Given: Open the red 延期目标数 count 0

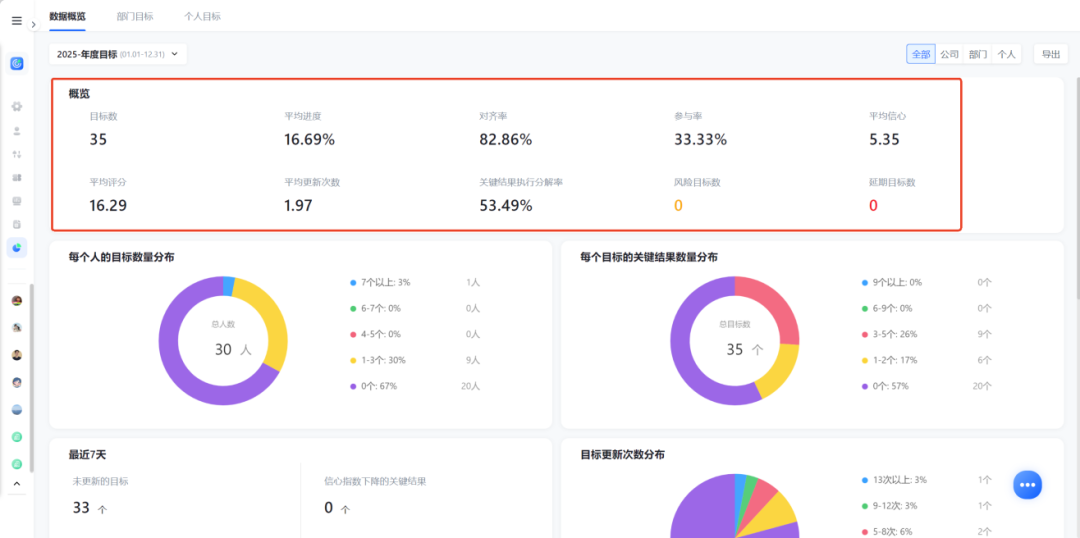Looking at the screenshot, I should [873, 205].
